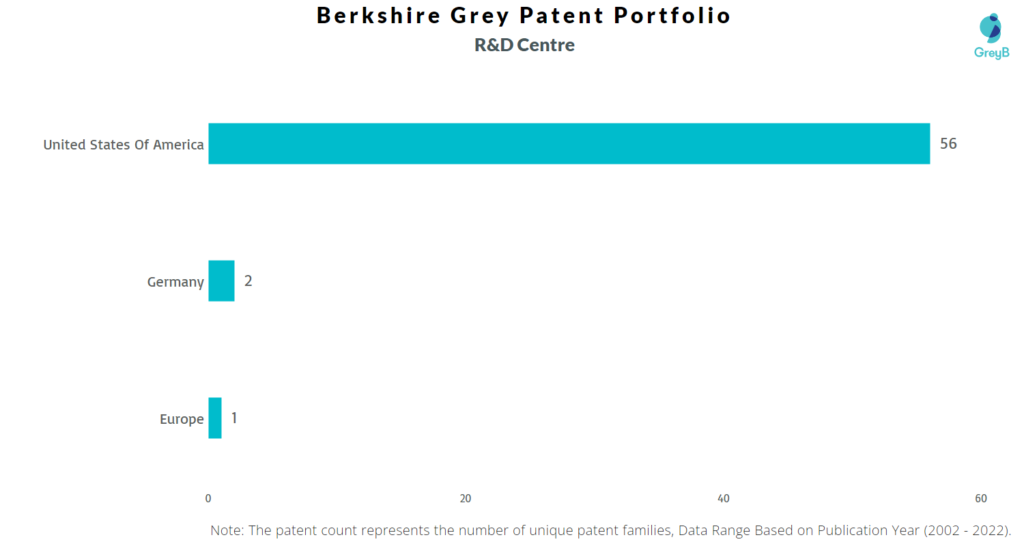Click the Europe bar
1024x546 pixels.
coord(215,418)
